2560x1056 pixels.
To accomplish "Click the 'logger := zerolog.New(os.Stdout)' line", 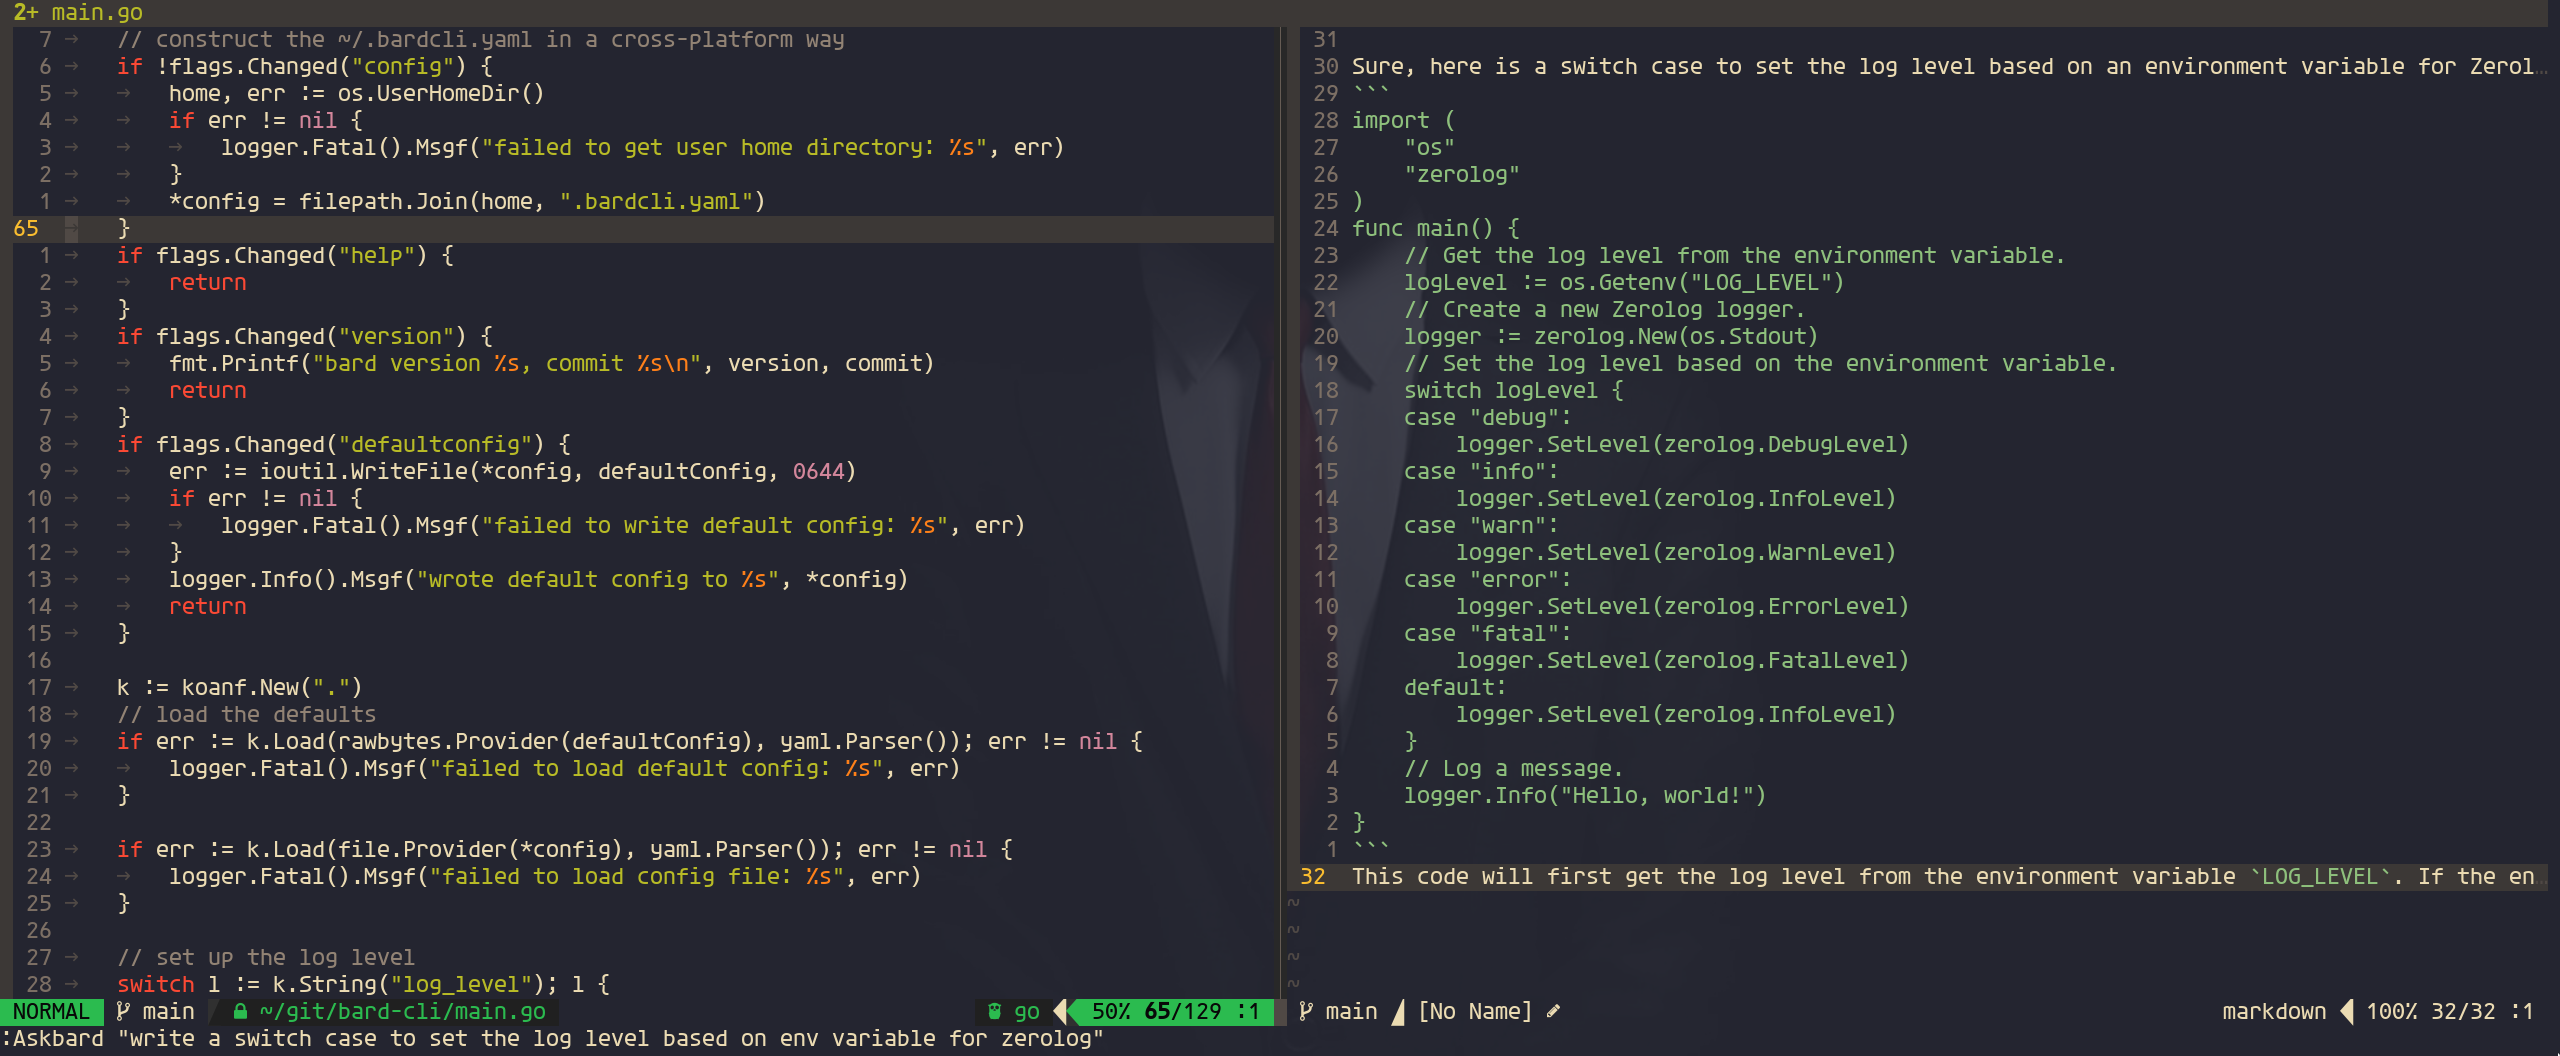I will (1611, 336).
